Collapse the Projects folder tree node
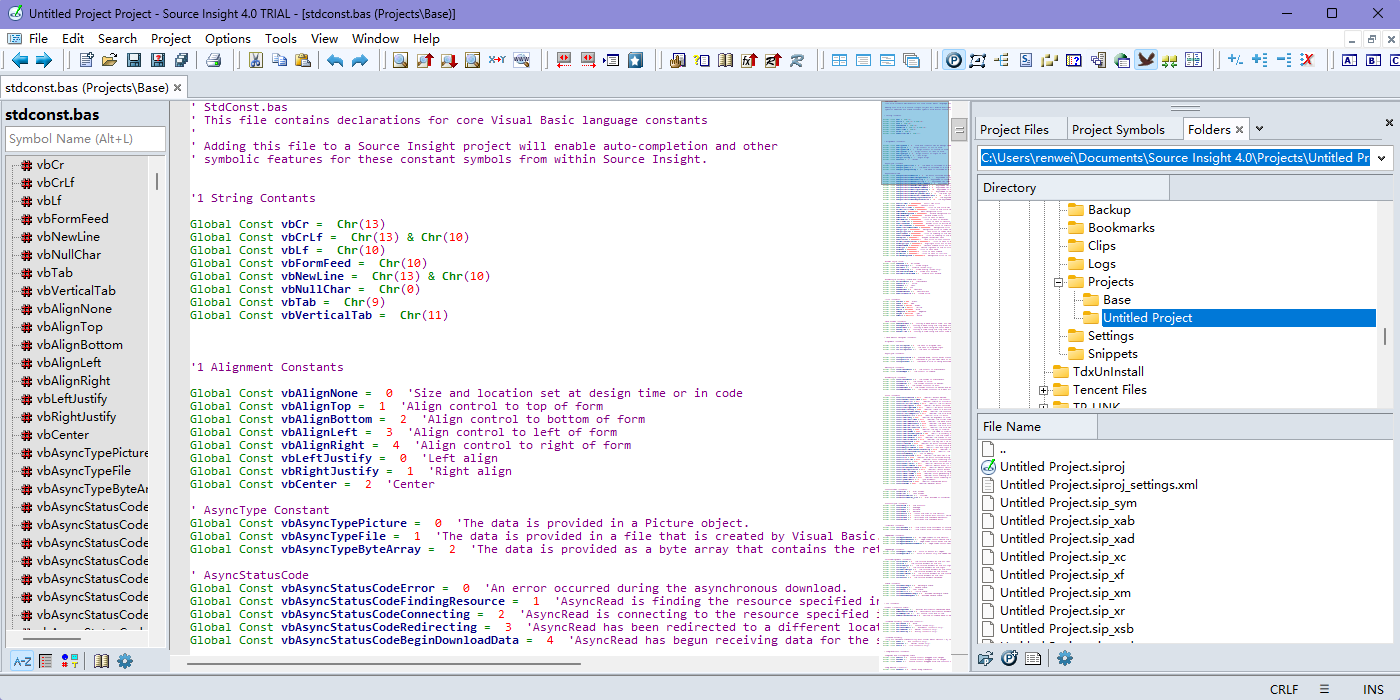 (1059, 282)
